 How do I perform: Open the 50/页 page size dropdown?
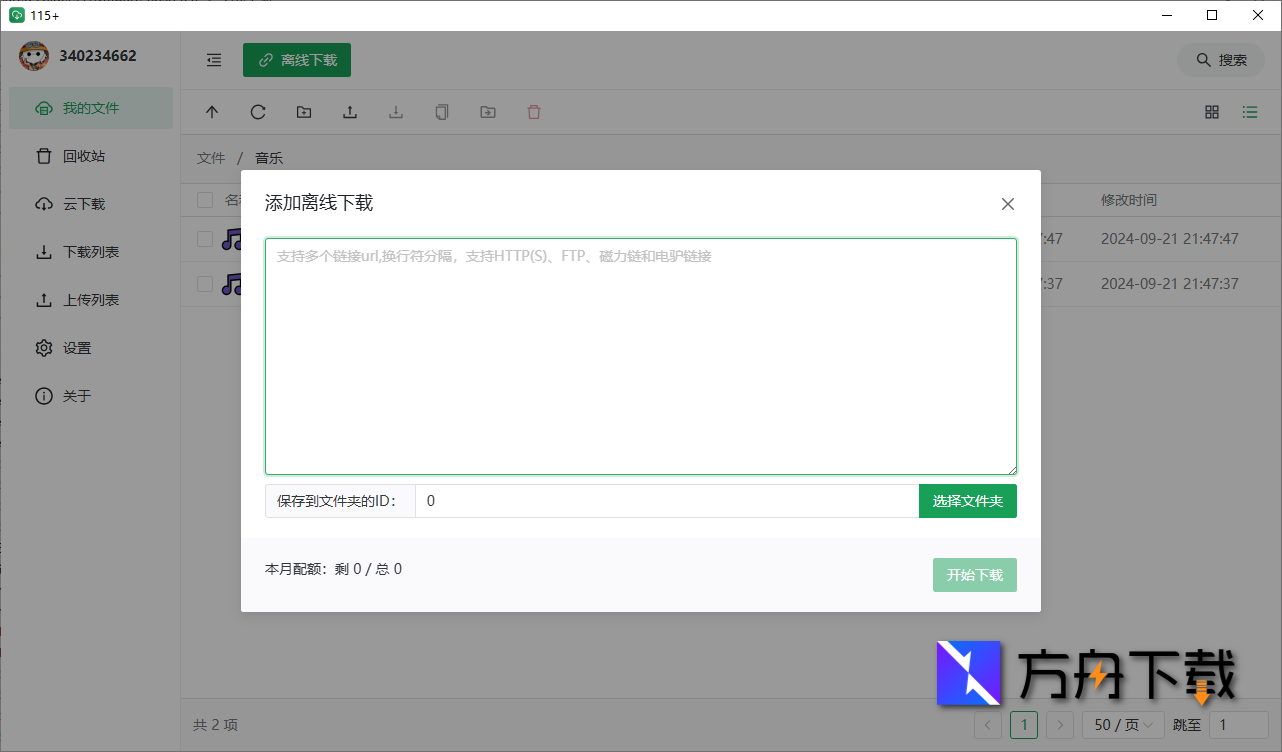click(x=1122, y=724)
